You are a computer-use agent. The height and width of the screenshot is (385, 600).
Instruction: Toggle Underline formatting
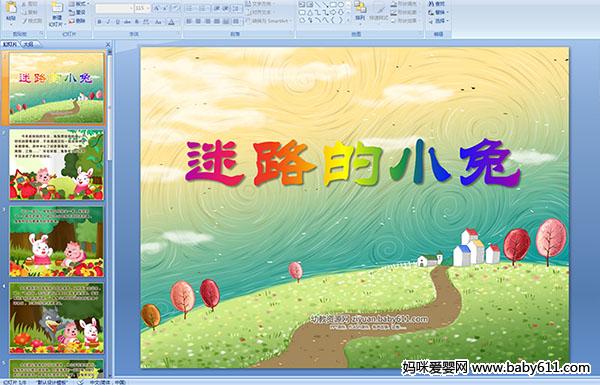click(x=117, y=22)
